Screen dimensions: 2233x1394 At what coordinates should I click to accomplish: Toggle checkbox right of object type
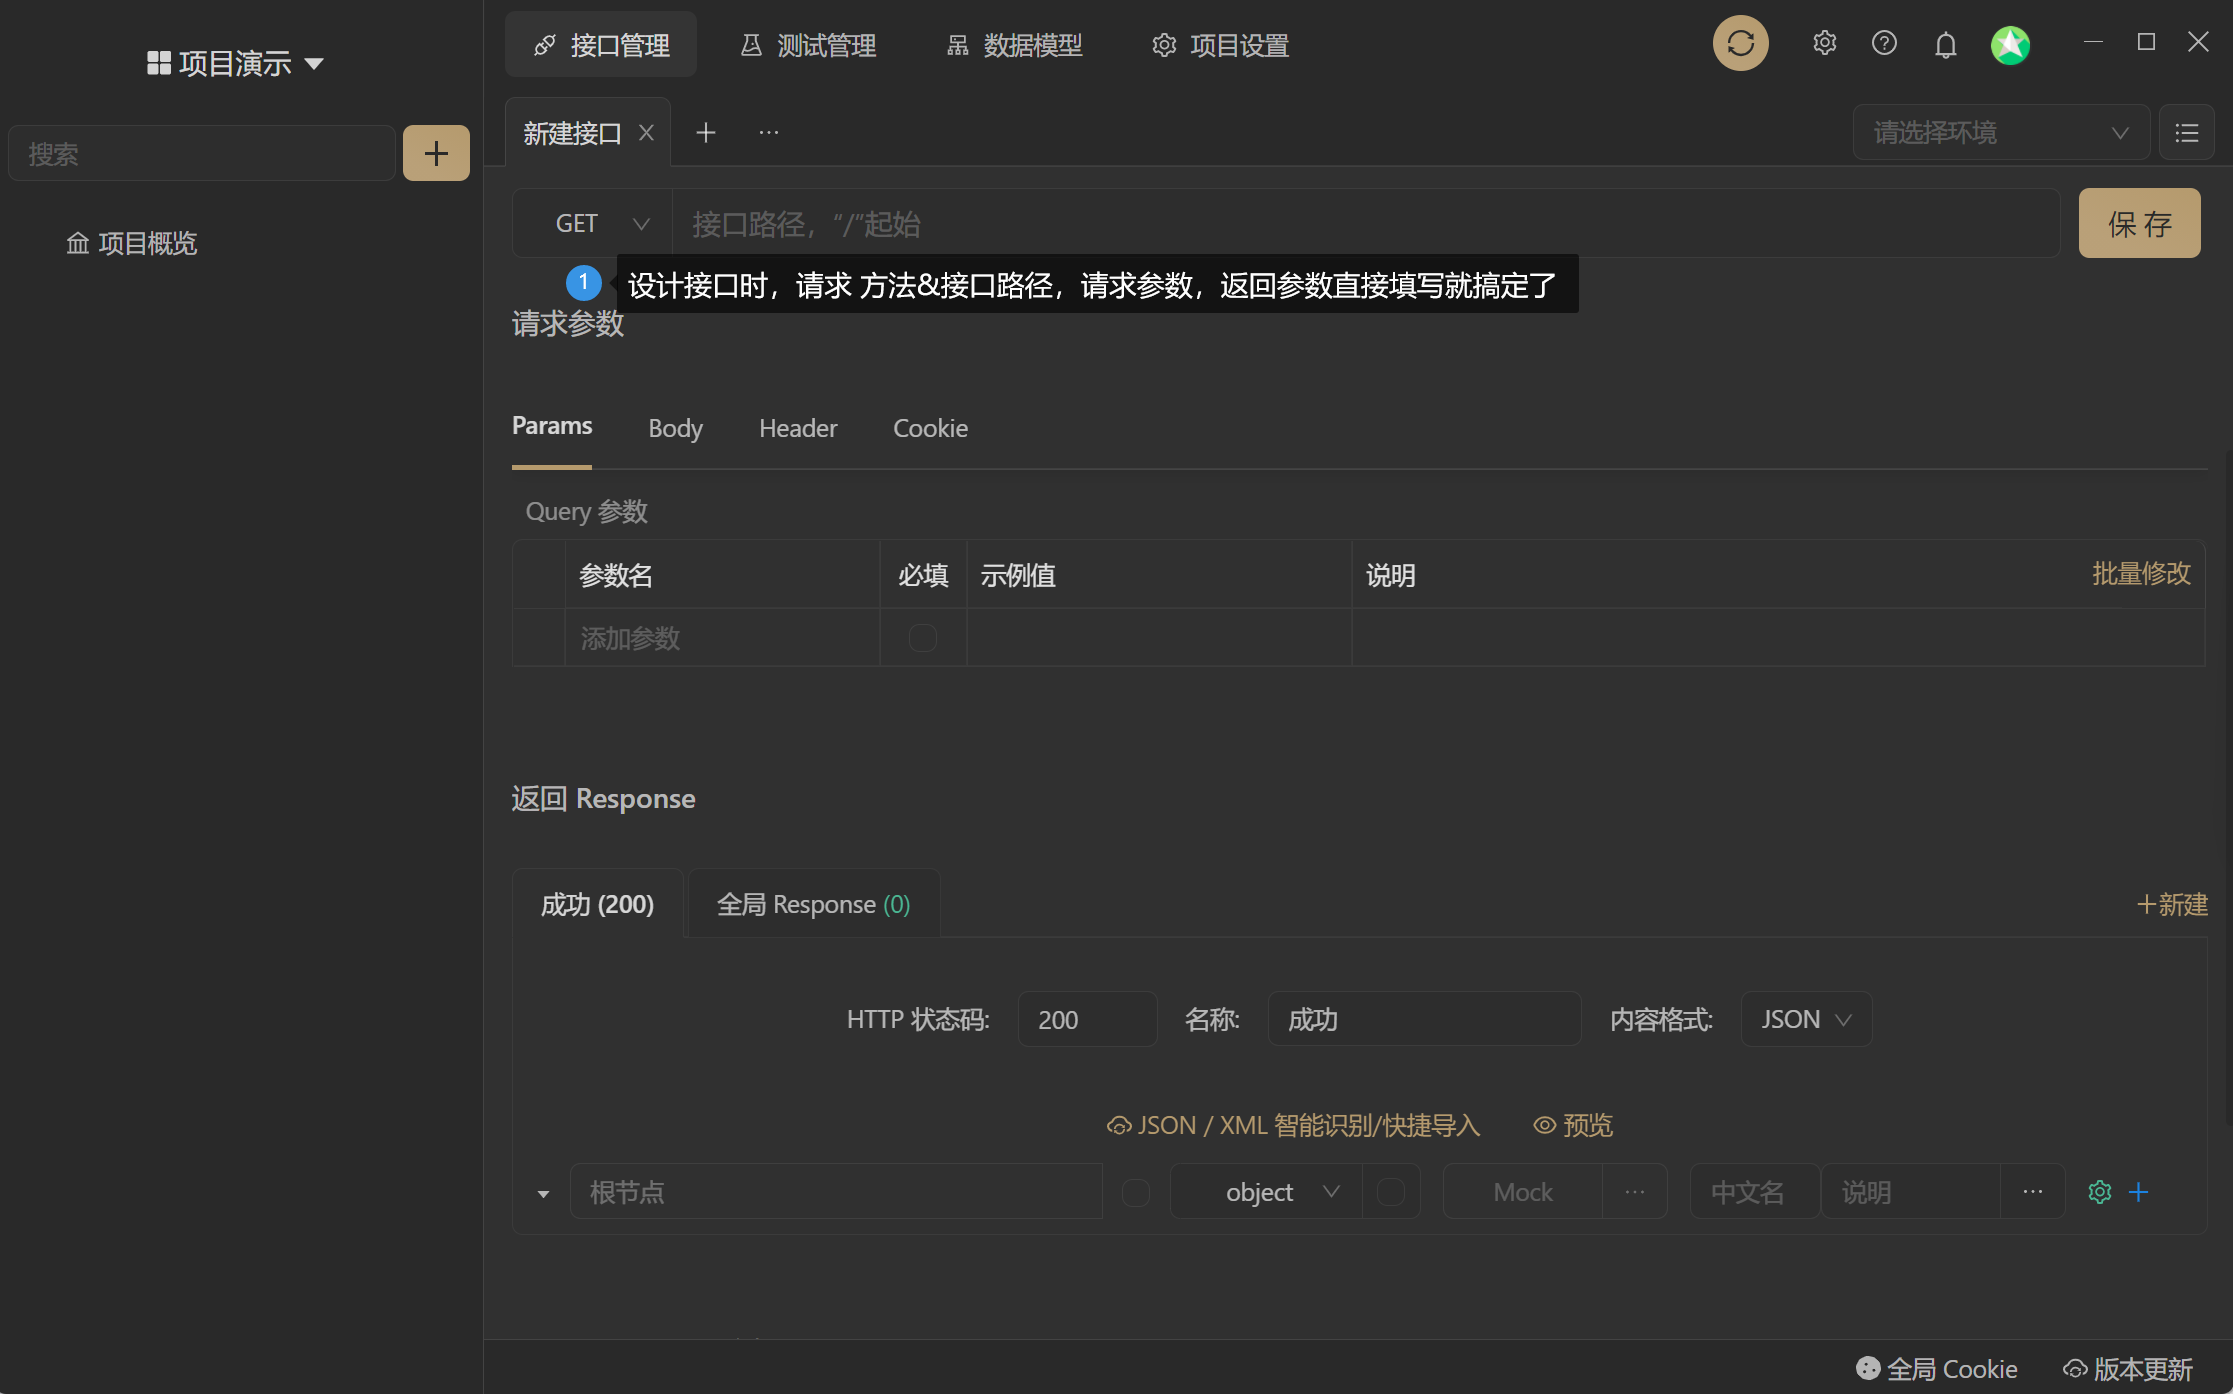(1390, 1192)
